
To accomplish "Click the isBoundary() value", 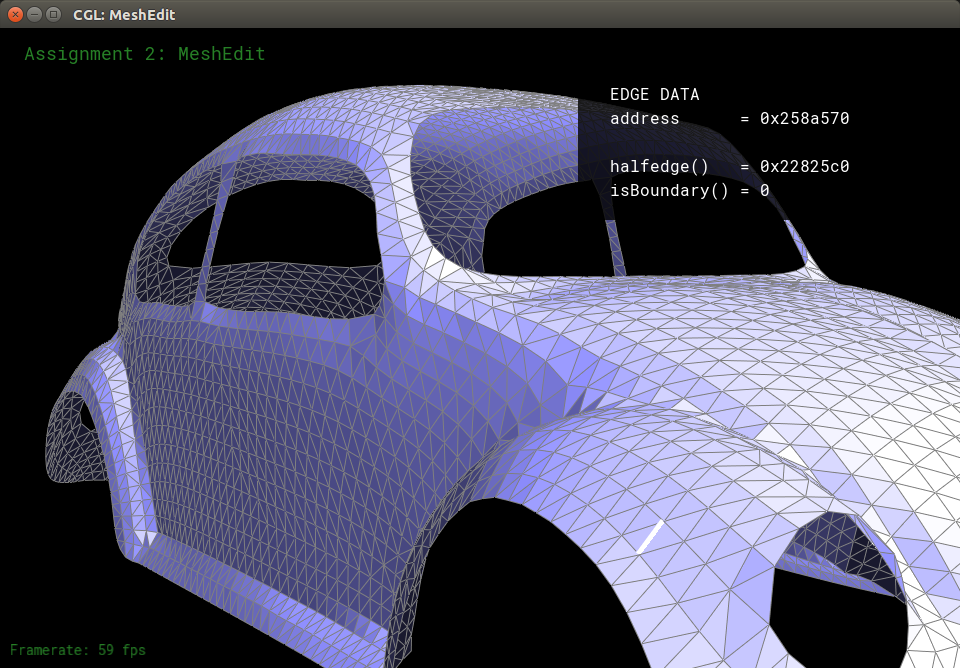I will 764,190.
